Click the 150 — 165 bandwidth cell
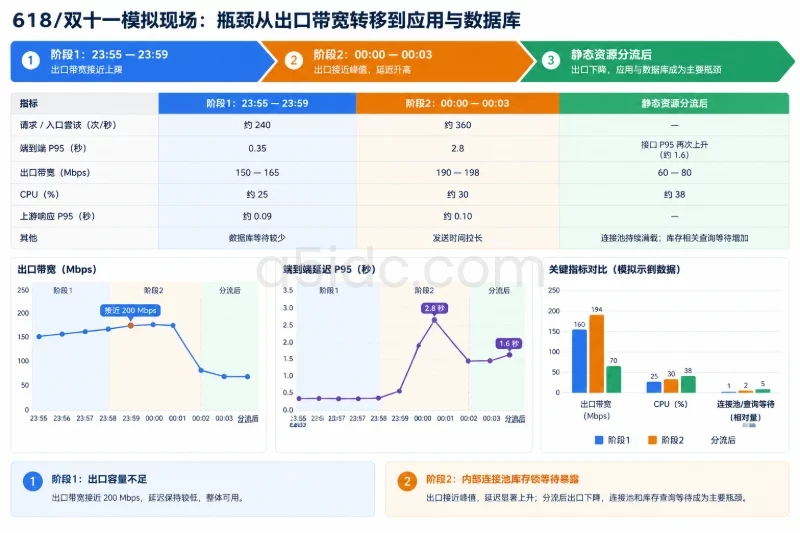 coord(257,172)
